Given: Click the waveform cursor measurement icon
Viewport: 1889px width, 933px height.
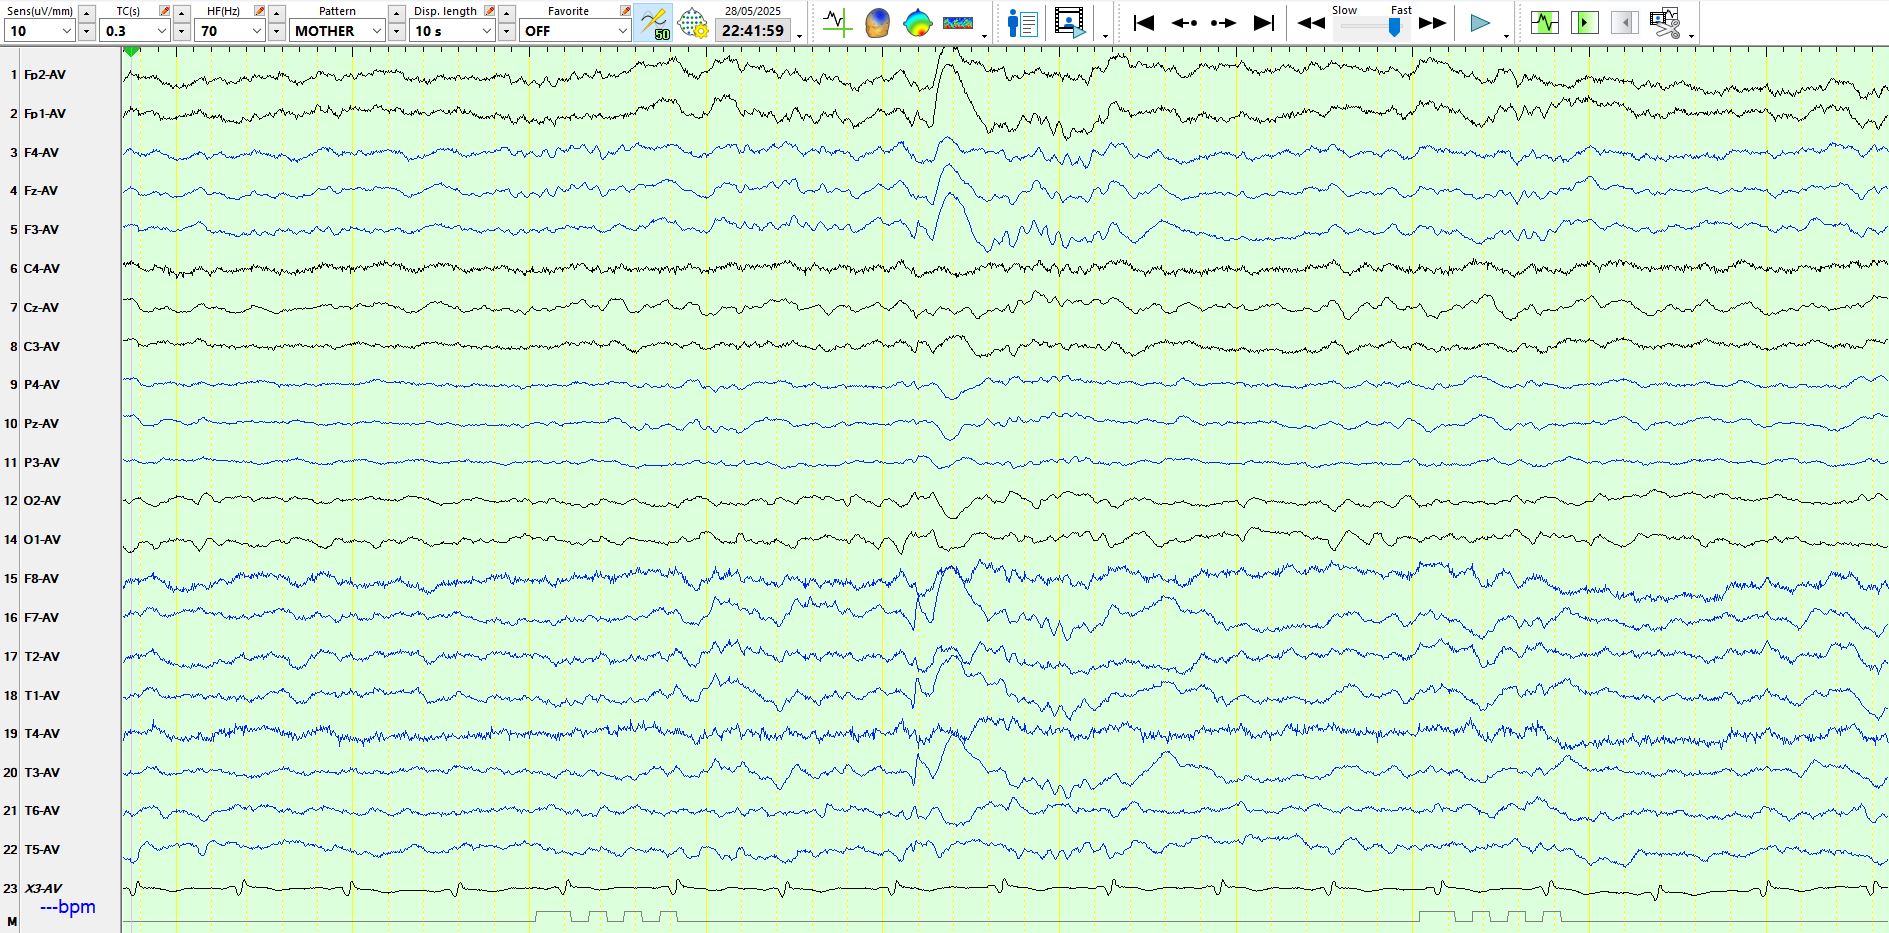Looking at the screenshot, I should pyautogui.click(x=837, y=23).
